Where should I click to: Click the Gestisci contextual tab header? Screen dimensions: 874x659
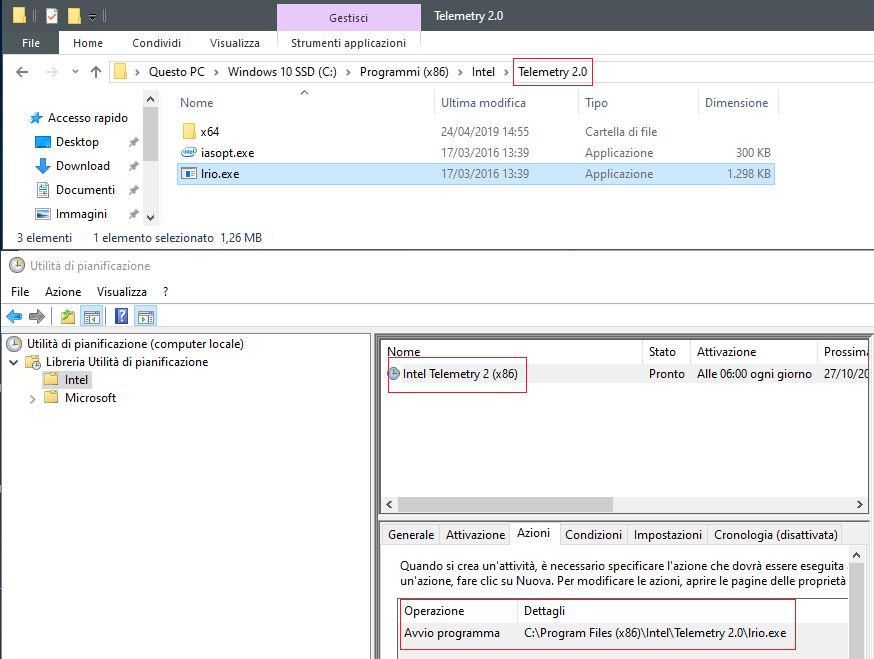click(x=348, y=18)
